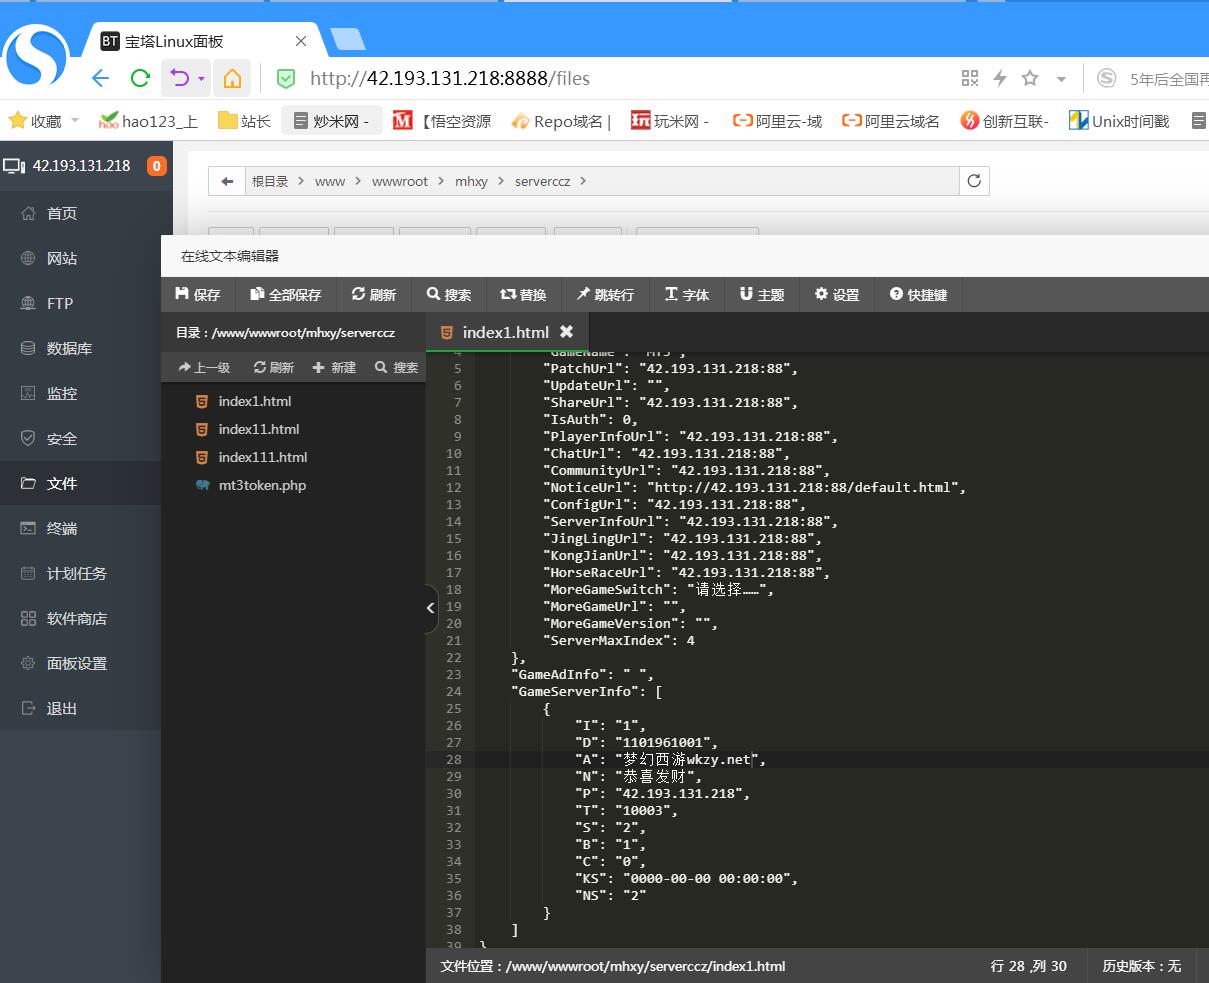The image size is (1209, 983).
Task: Go up one level with 上一级 button
Action: click(204, 368)
